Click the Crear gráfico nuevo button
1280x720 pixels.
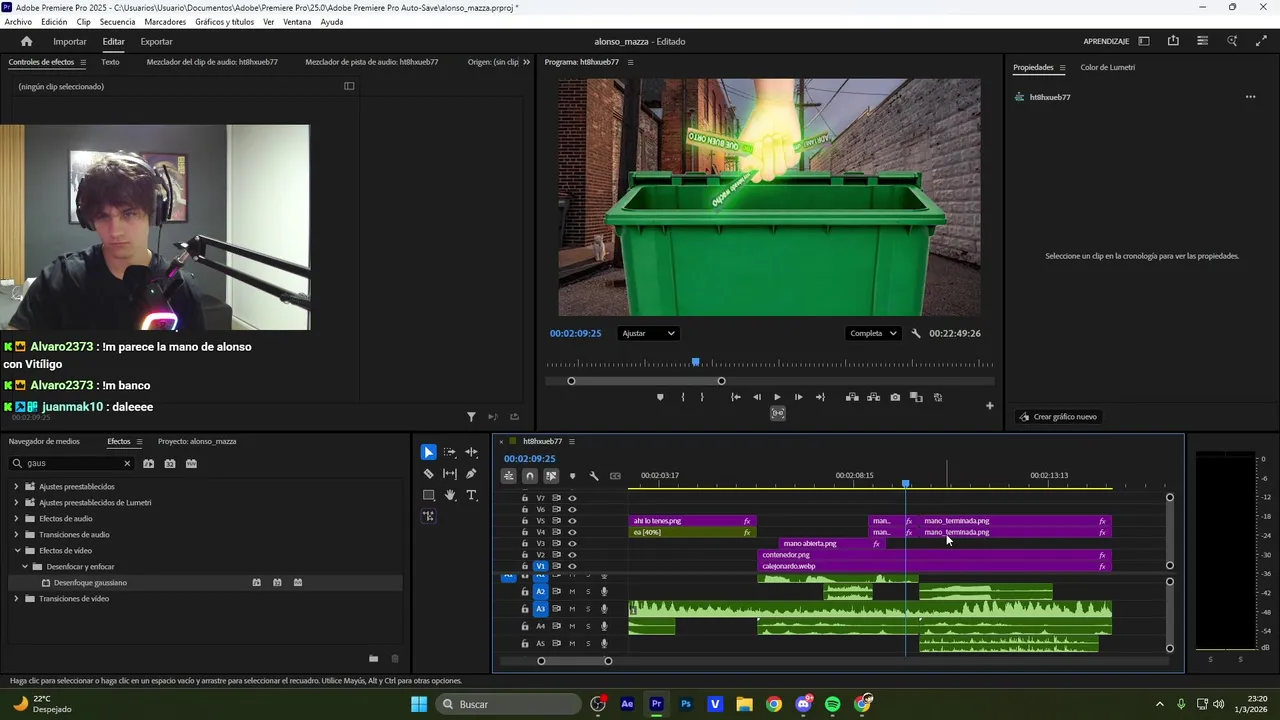tap(1058, 417)
